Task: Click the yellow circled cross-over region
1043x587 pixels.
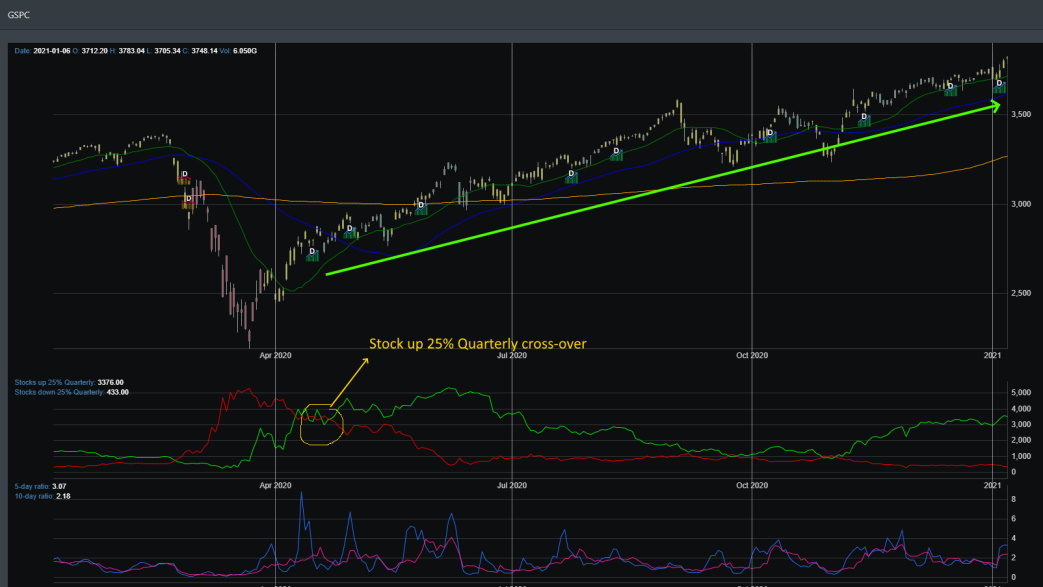Action: click(321, 424)
